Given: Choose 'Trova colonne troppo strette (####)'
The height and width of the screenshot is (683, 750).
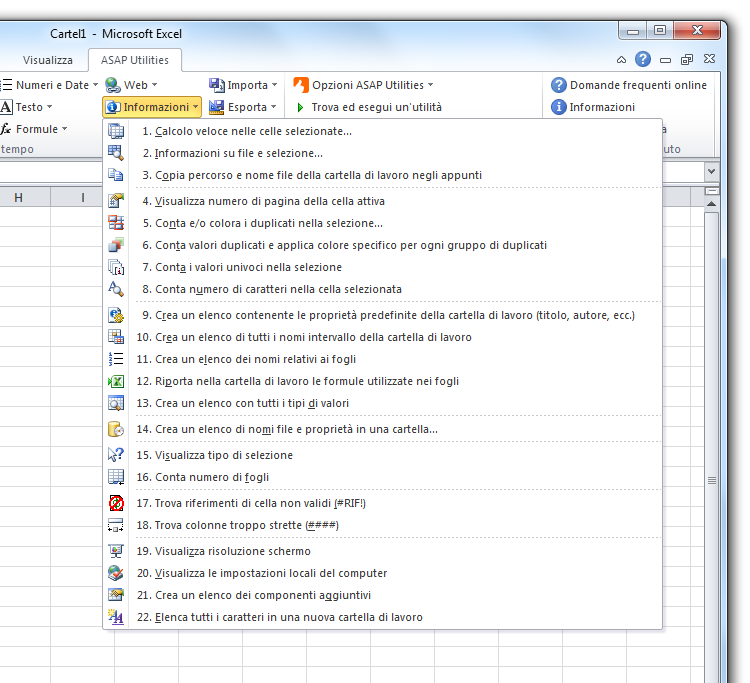Looking at the screenshot, I should (383, 525).
